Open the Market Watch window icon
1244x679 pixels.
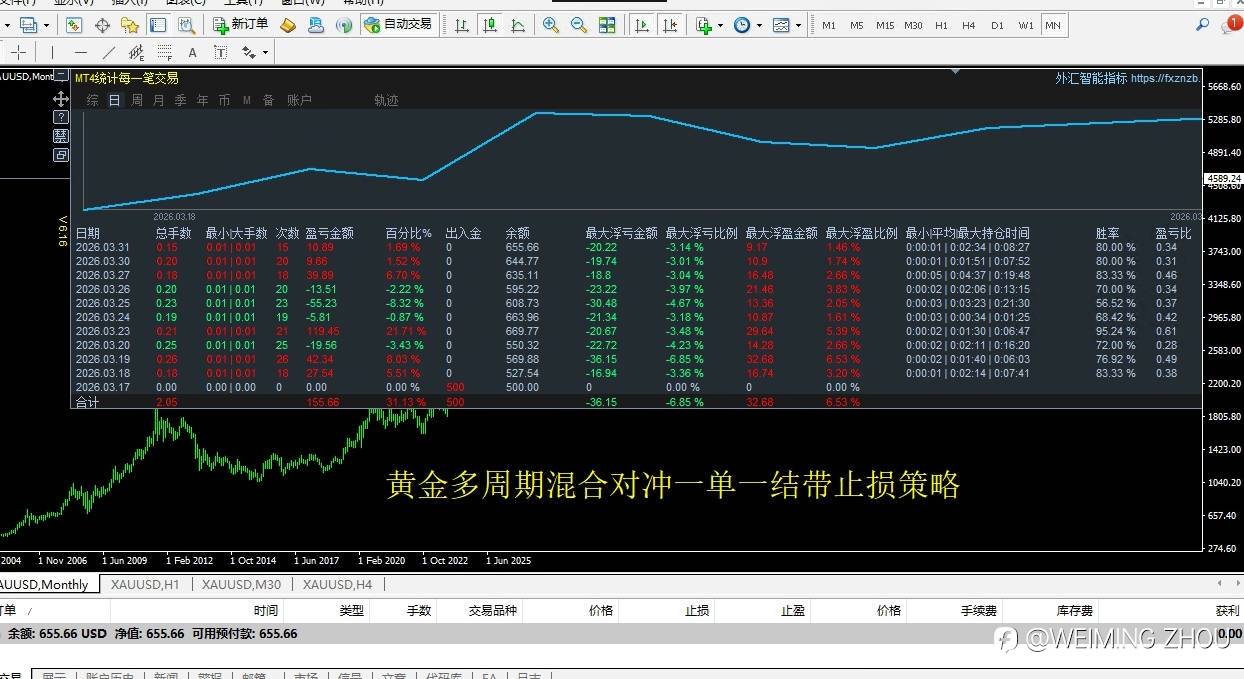coord(75,25)
